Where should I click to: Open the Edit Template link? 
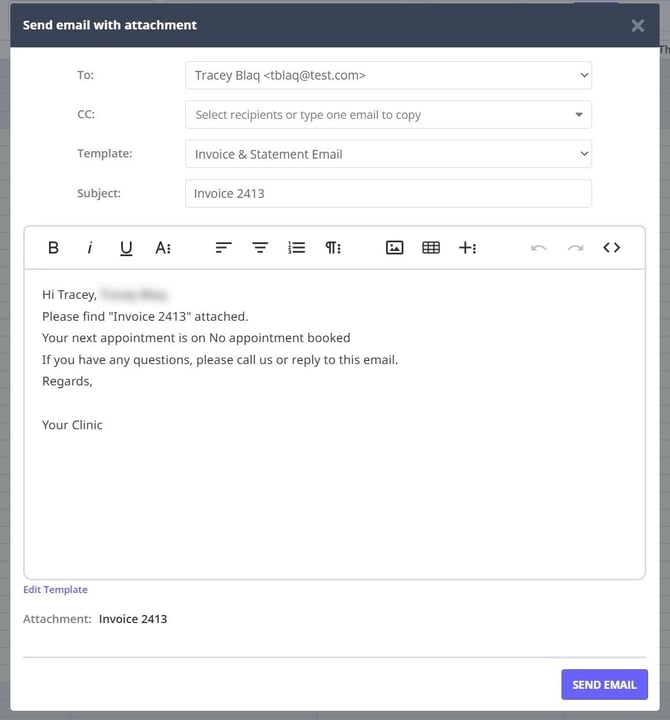pos(56,590)
